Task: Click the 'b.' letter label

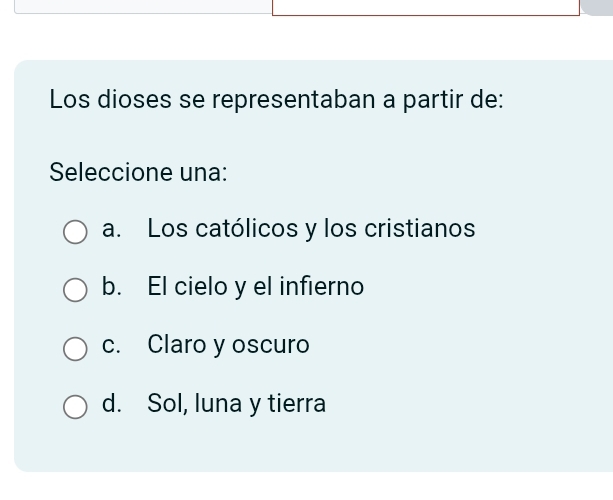Action: [112, 287]
